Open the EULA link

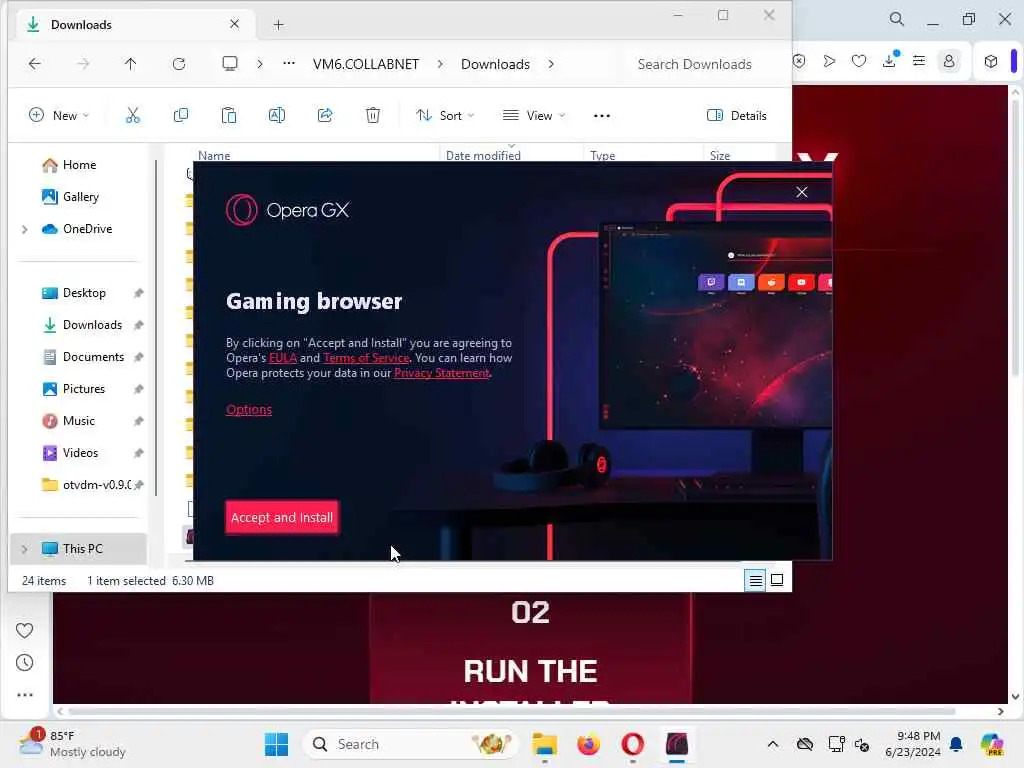[x=283, y=358]
